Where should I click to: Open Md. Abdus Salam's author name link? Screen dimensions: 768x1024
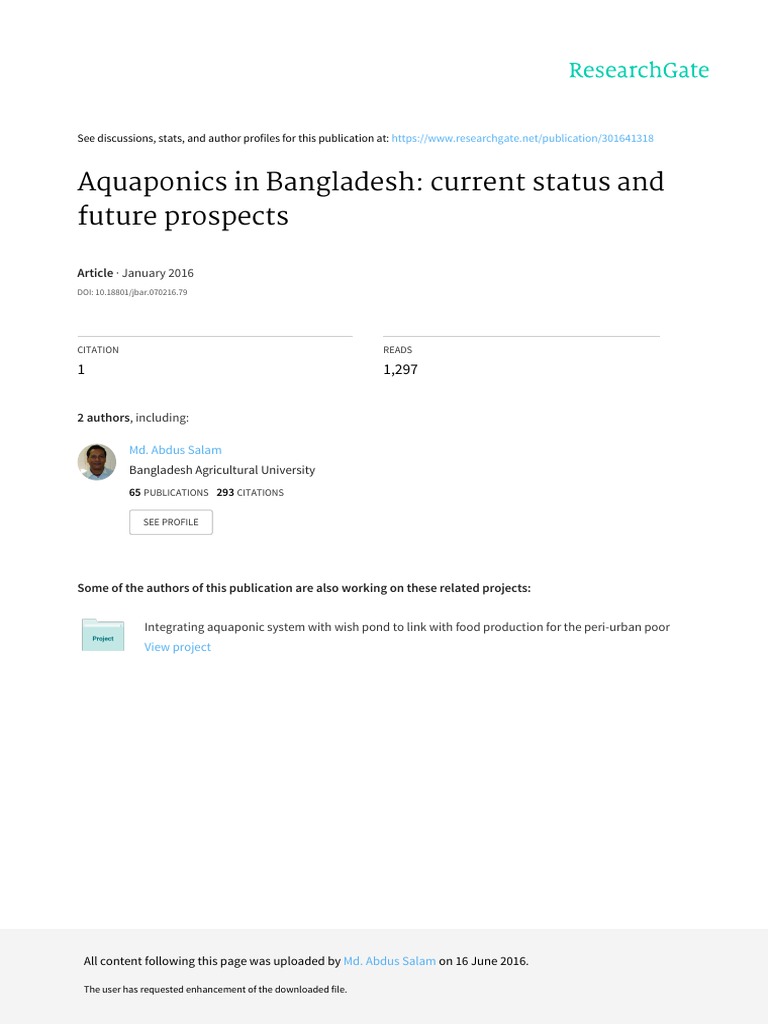pyautogui.click(x=175, y=450)
